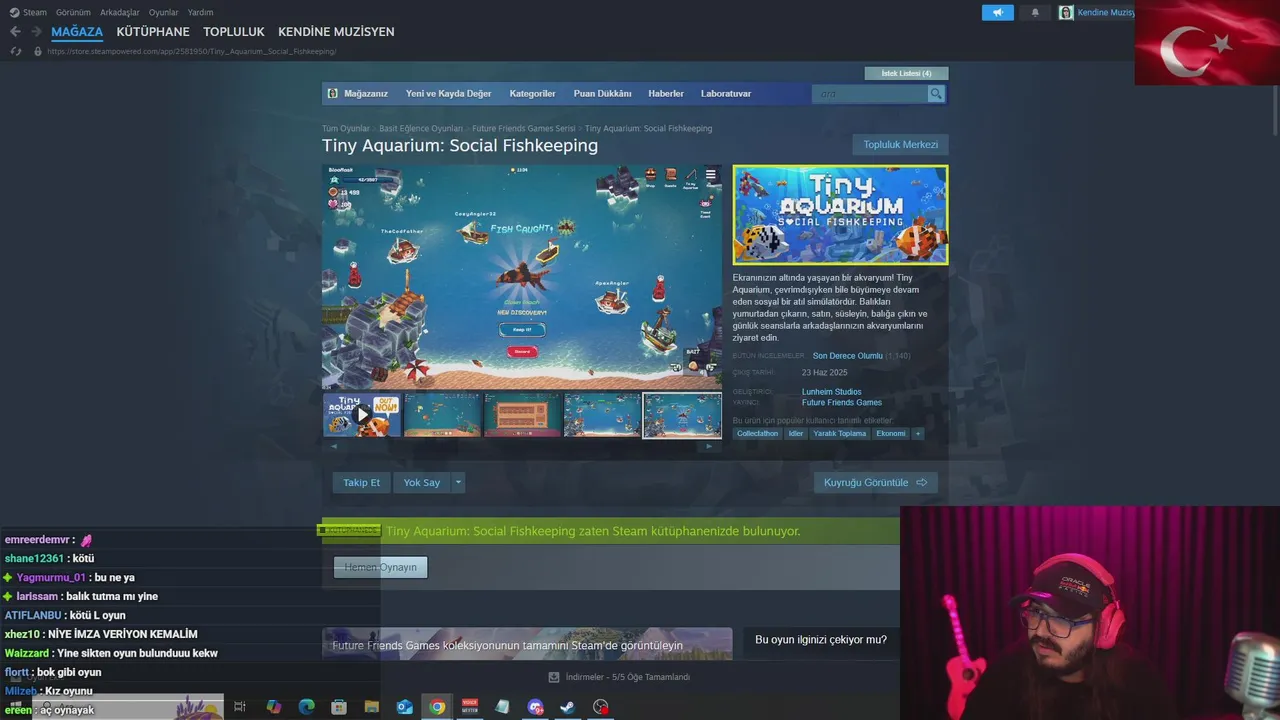Reload the Steam store page

15,51
